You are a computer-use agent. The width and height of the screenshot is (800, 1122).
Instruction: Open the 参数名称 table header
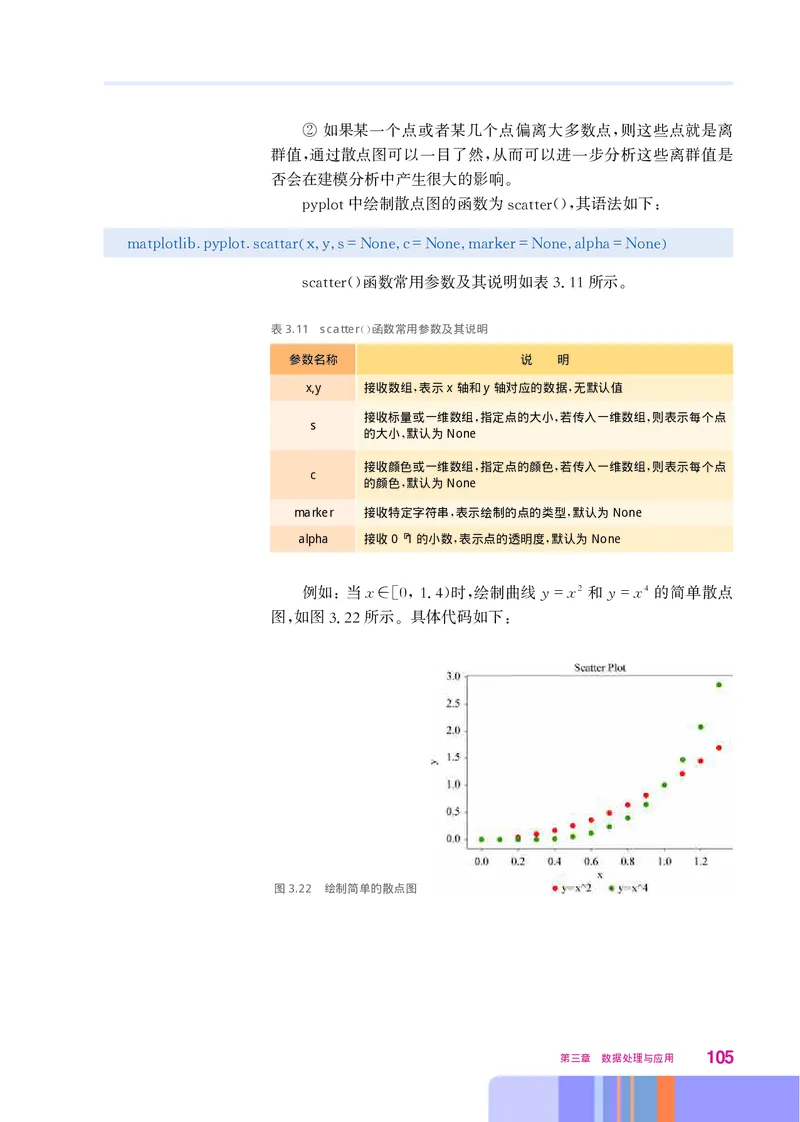pyautogui.click(x=313, y=359)
